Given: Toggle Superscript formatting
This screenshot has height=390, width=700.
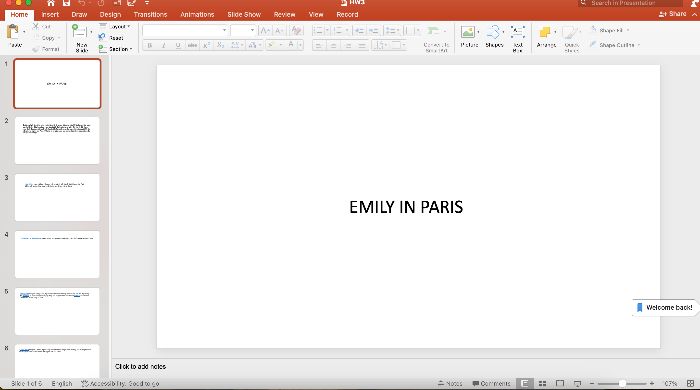Looking at the screenshot, I should pos(206,45).
